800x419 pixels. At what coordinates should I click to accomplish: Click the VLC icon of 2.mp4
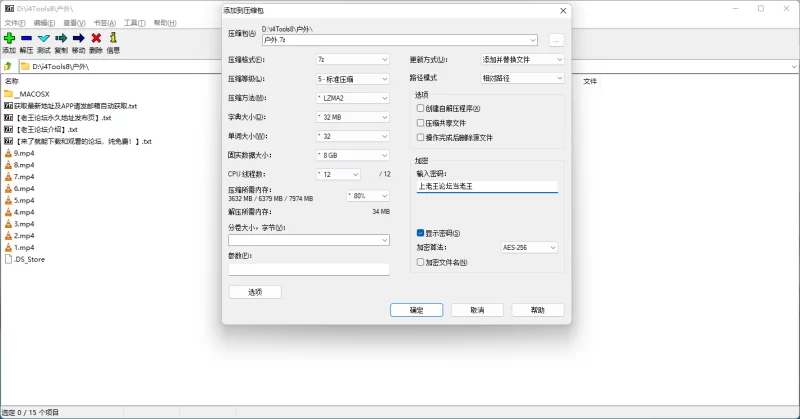click(8, 236)
